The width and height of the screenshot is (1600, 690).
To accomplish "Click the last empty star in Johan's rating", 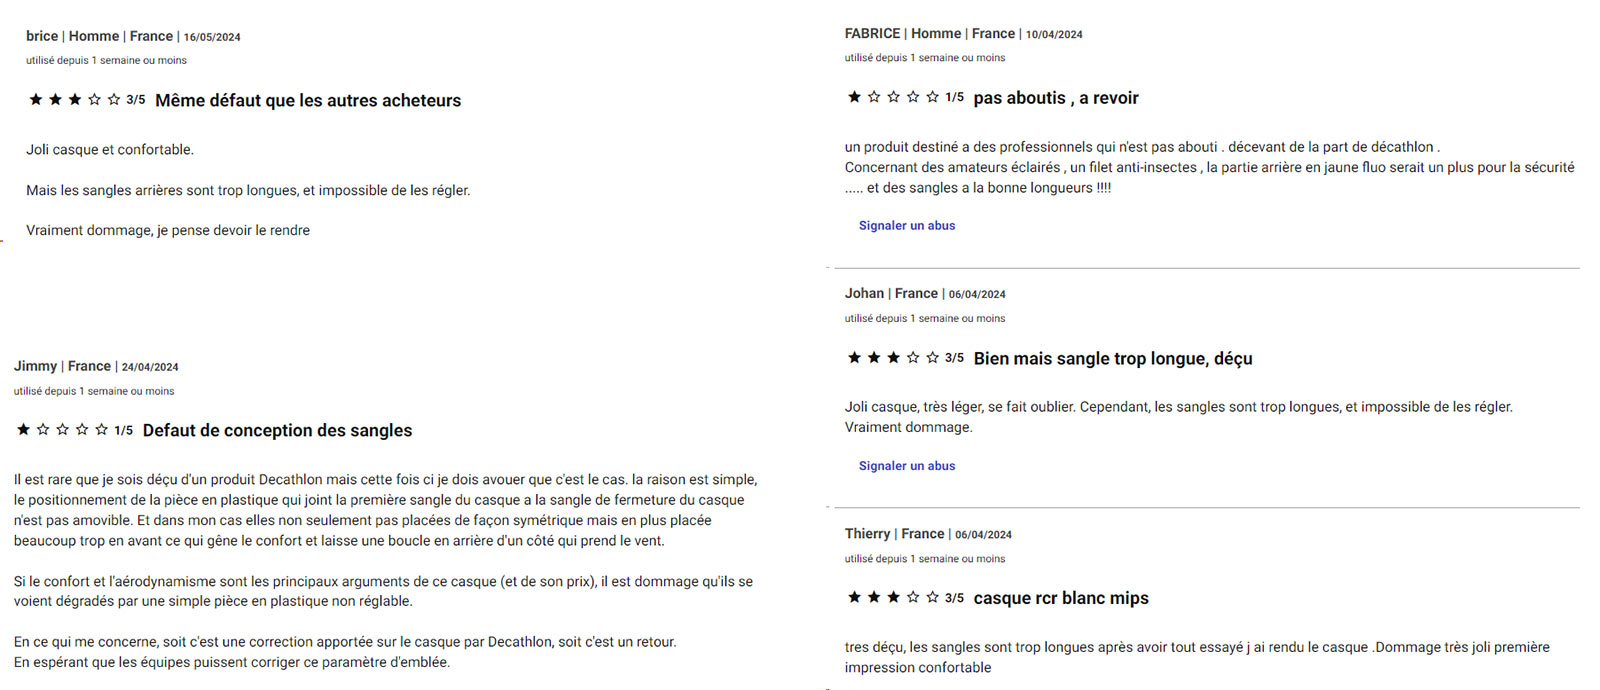I will click(x=932, y=357).
